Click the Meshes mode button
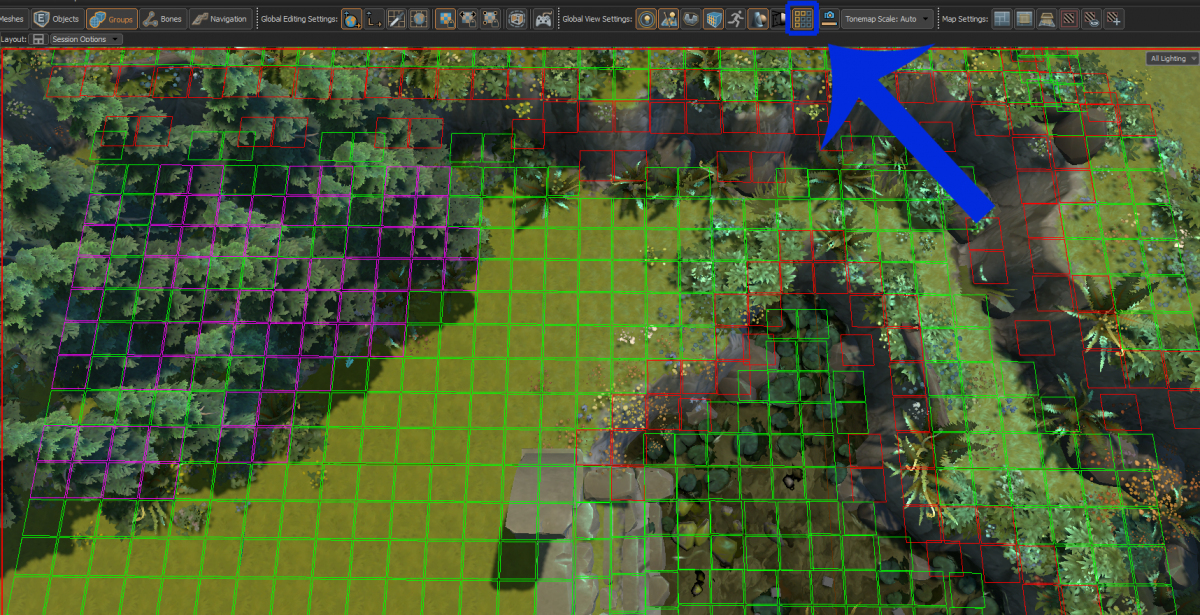 10,18
